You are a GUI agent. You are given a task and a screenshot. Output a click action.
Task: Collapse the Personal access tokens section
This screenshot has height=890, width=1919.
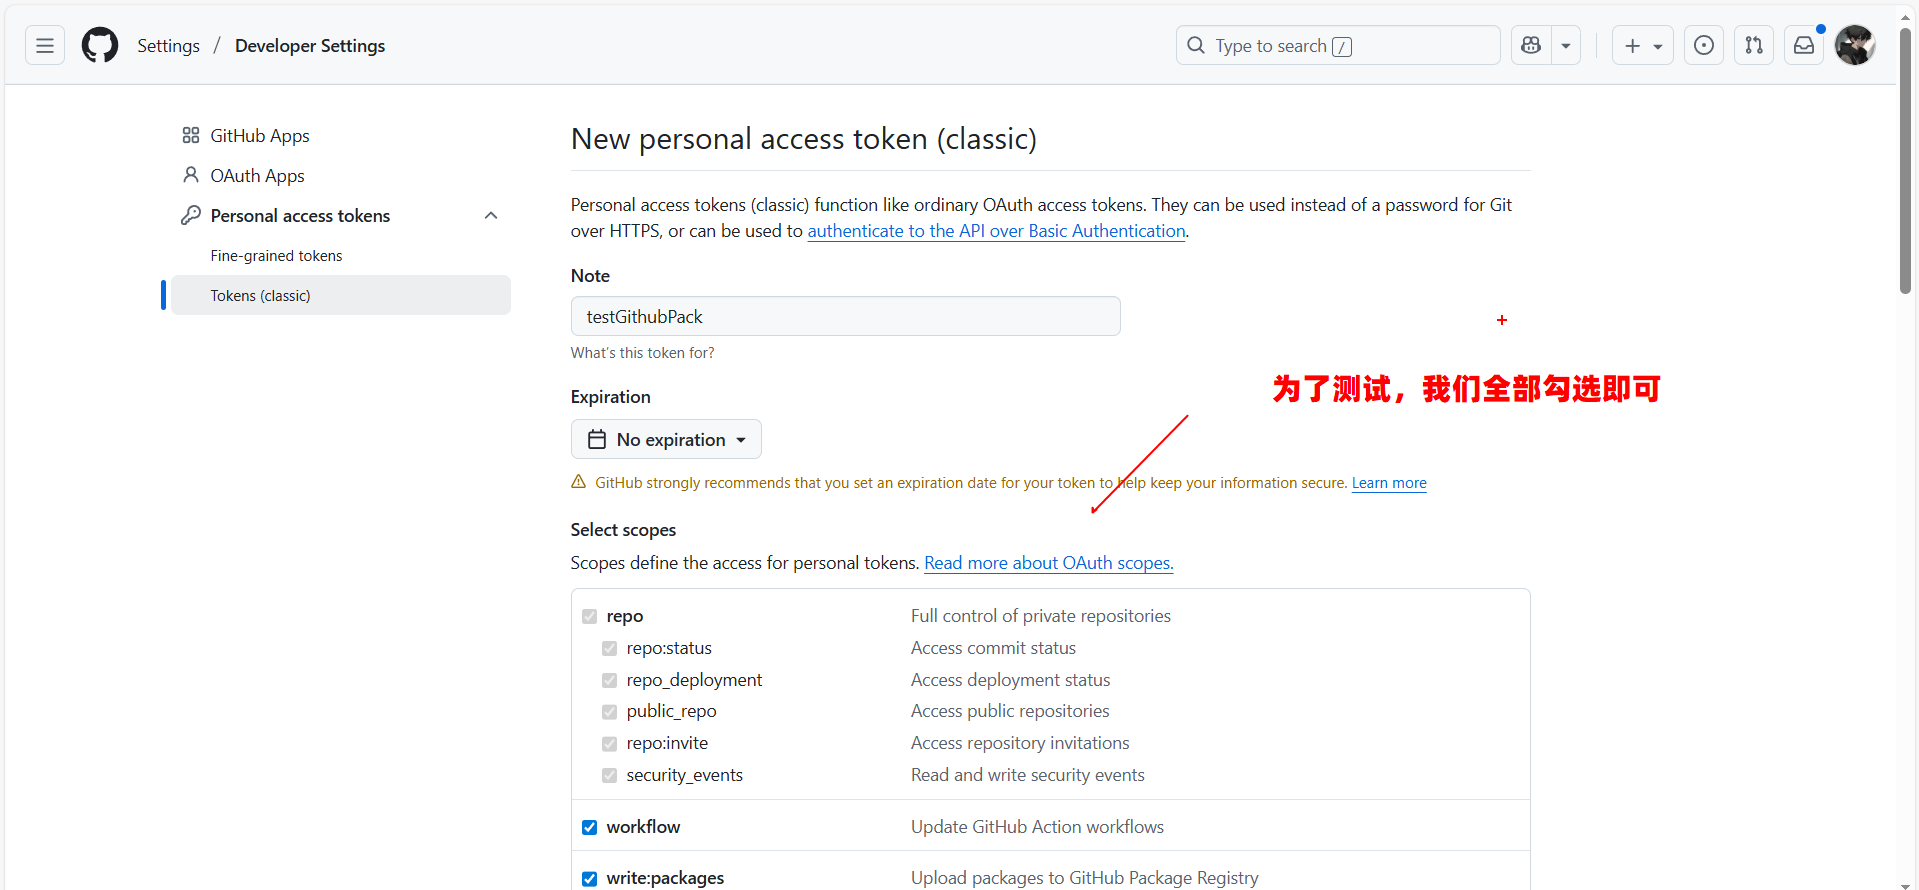pos(491,216)
